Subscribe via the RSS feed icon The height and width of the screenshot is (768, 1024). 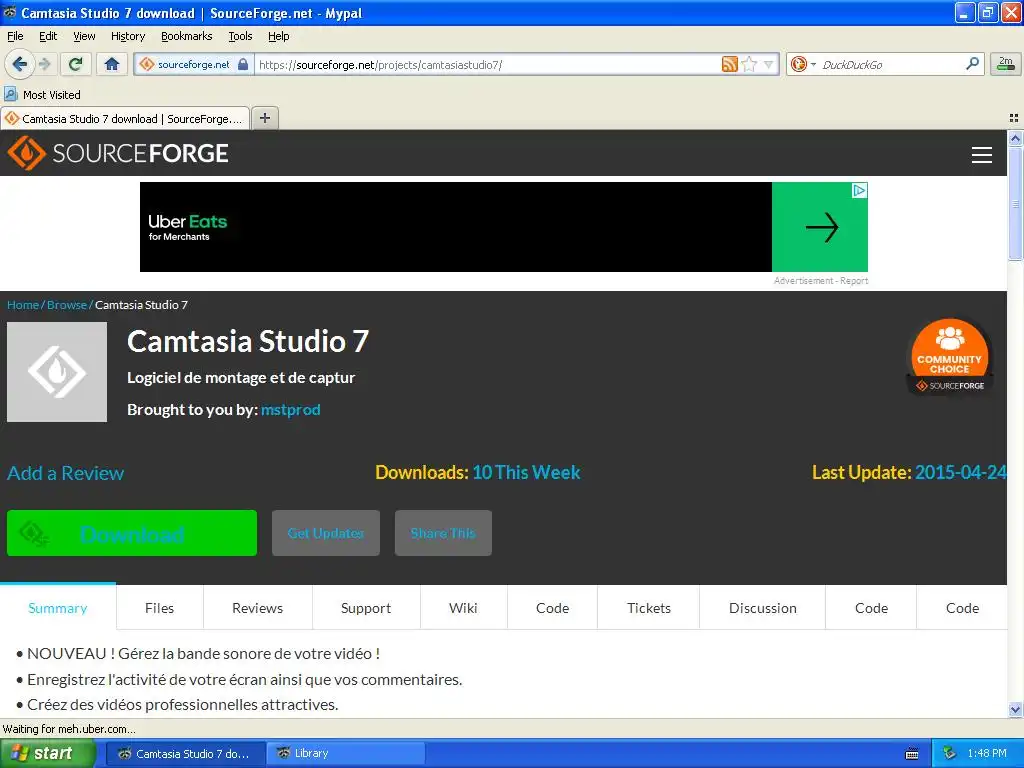click(x=729, y=64)
